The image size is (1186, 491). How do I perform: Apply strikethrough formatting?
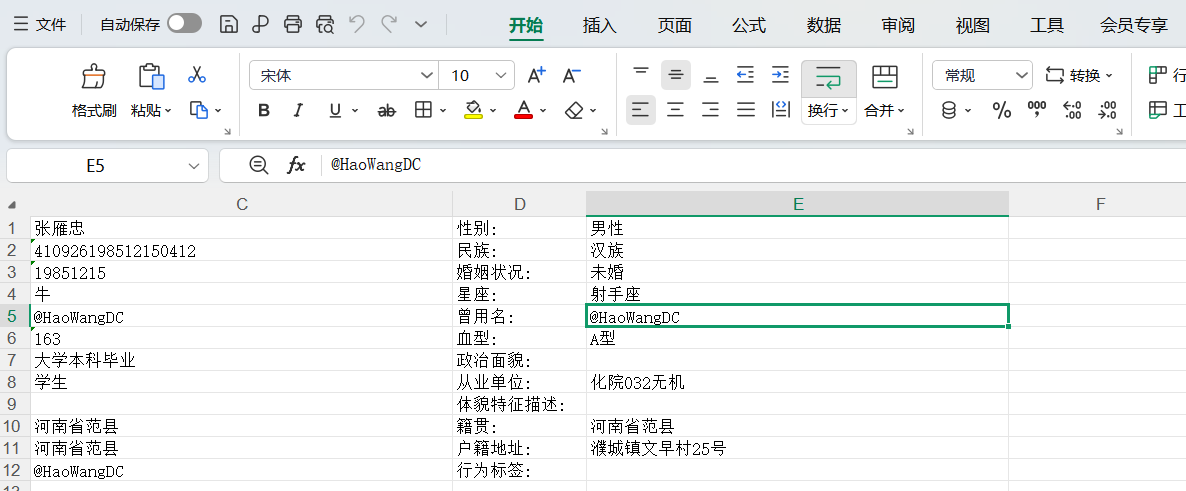(x=387, y=110)
